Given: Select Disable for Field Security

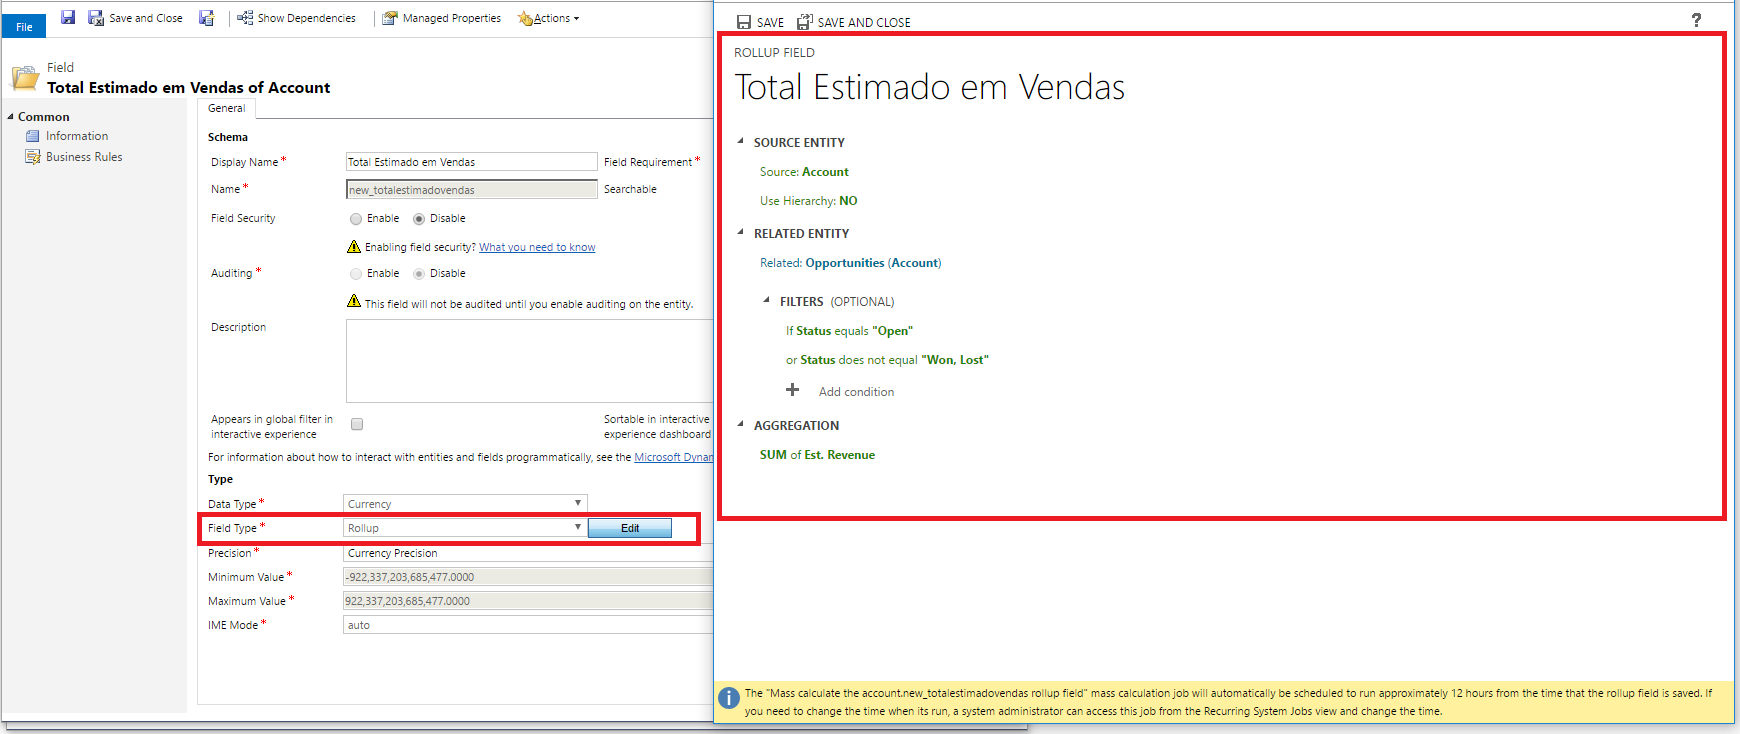Looking at the screenshot, I should pyautogui.click(x=419, y=219).
